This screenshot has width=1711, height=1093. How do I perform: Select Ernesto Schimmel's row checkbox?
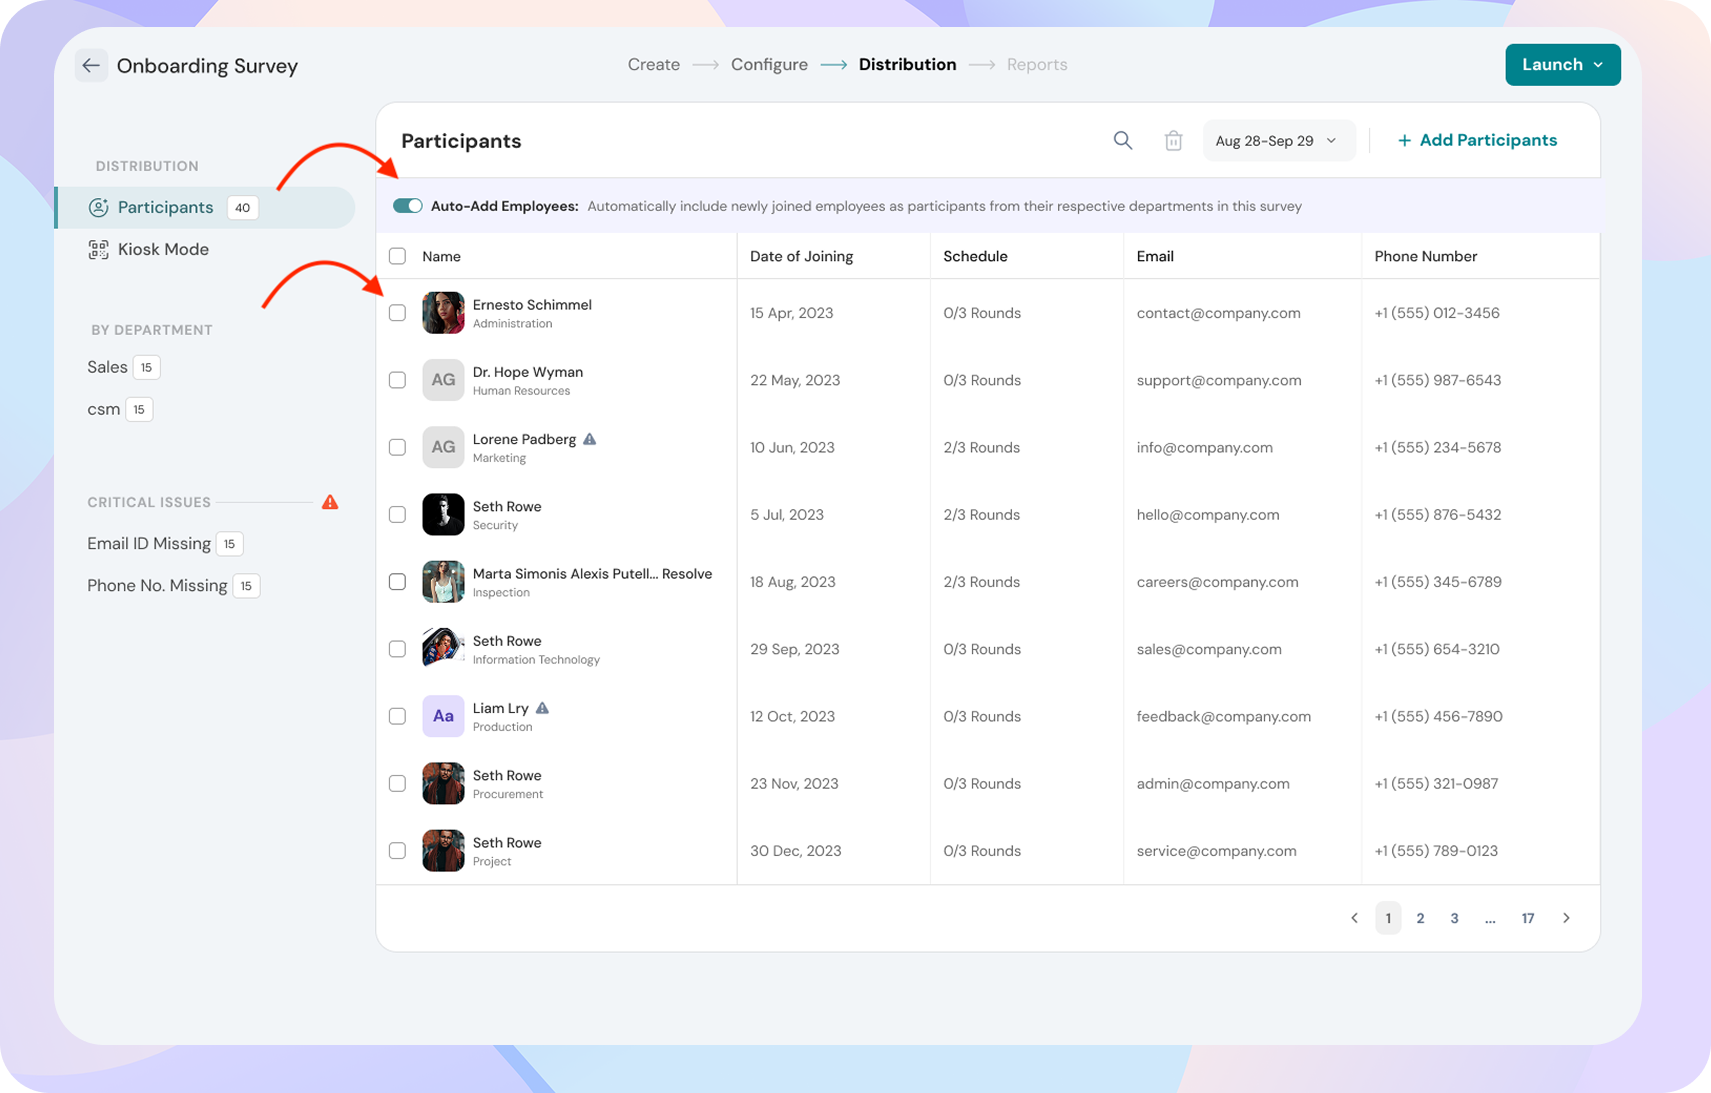pos(397,313)
